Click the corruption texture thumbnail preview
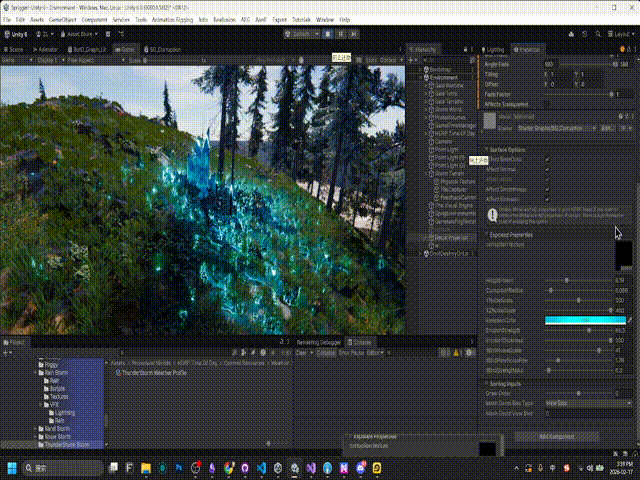Image resolution: width=640 pixels, height=480 pixels. (x=622, y=254)
